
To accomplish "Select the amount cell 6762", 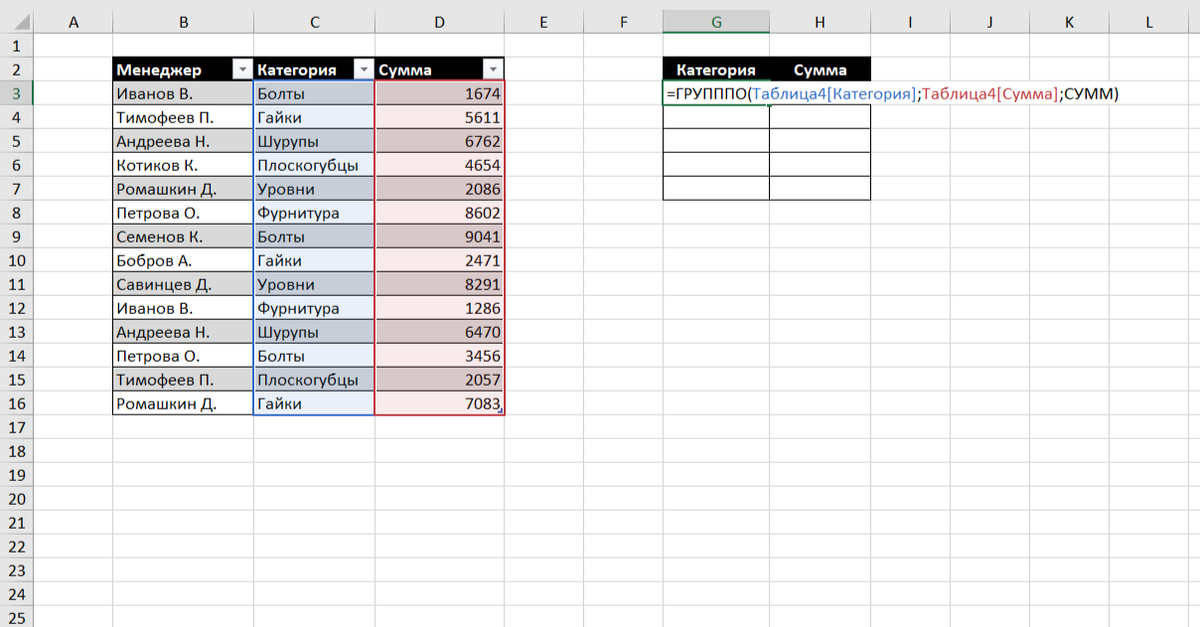I will click(x=439, y=141).
